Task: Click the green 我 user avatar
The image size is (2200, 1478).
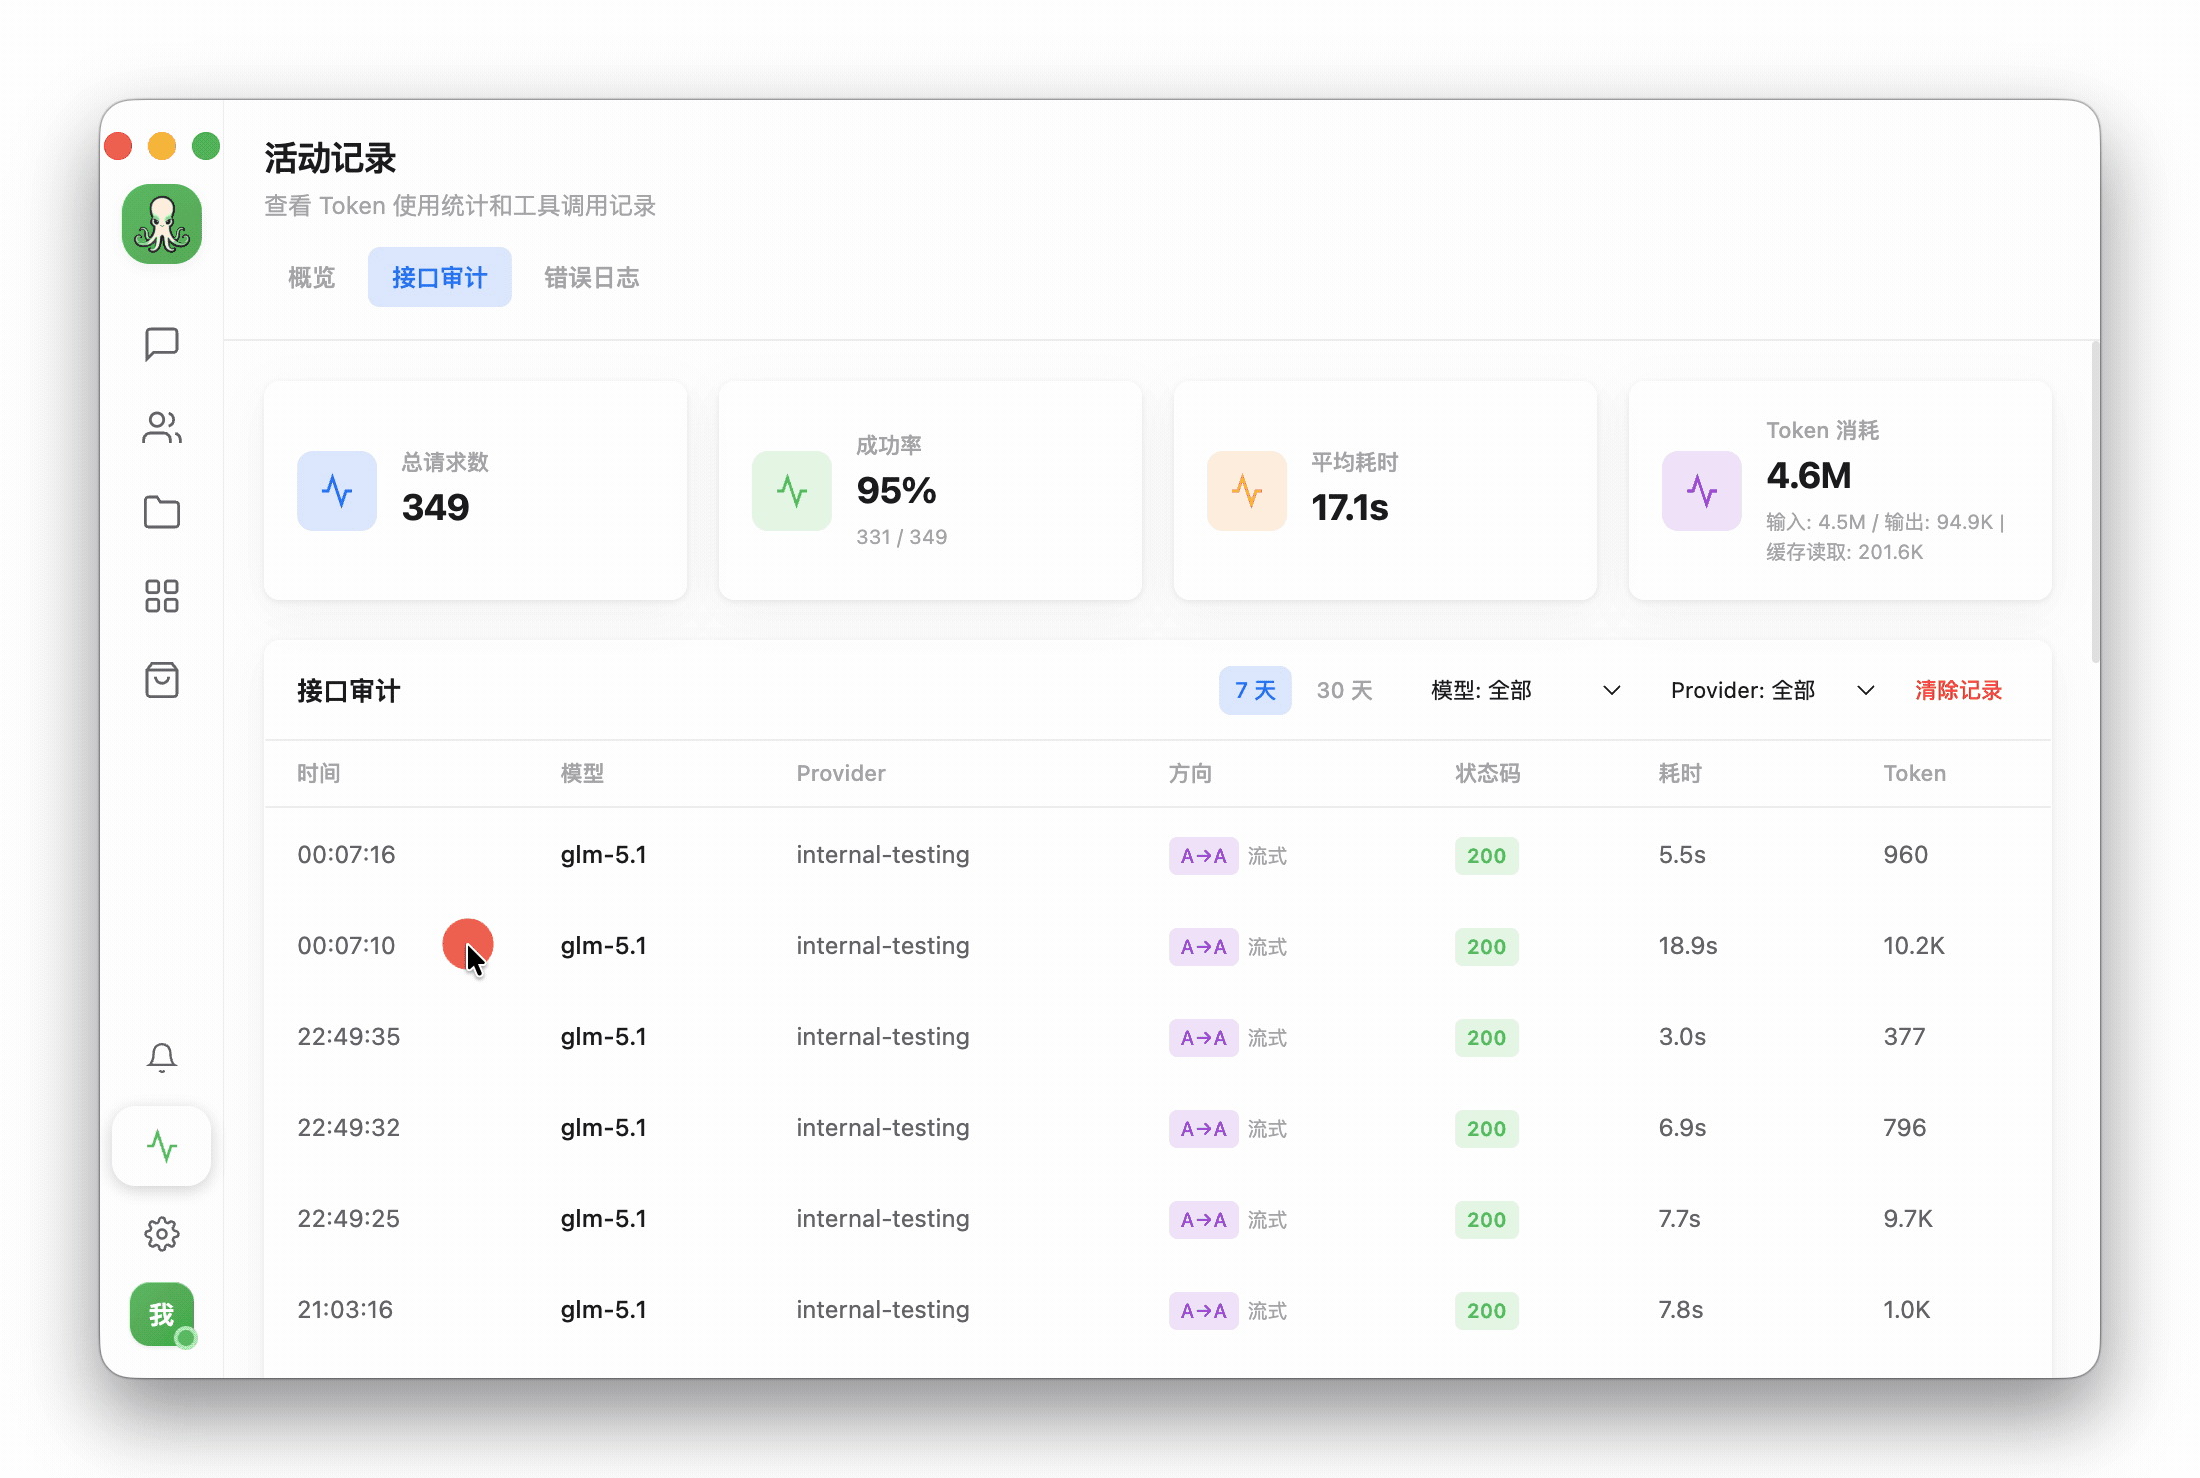Action: [x=161, y=1314]
